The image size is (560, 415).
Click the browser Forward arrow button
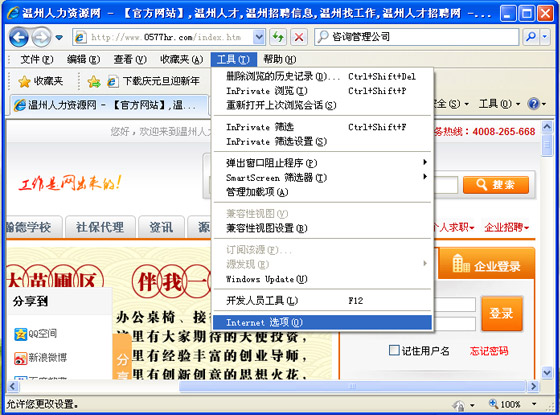tap(41, 37)
